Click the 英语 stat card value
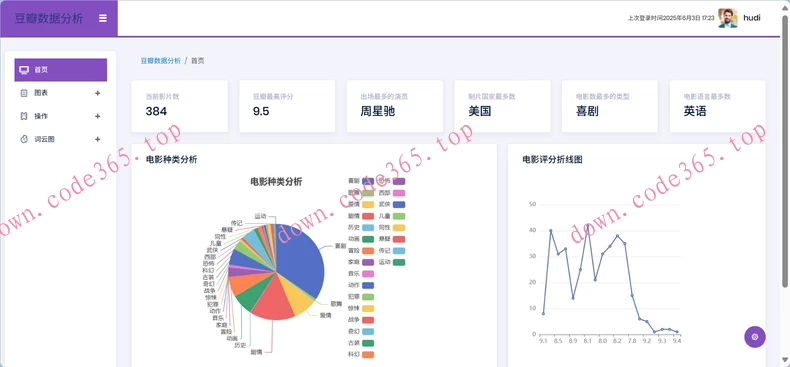 (x=695, y=111)
